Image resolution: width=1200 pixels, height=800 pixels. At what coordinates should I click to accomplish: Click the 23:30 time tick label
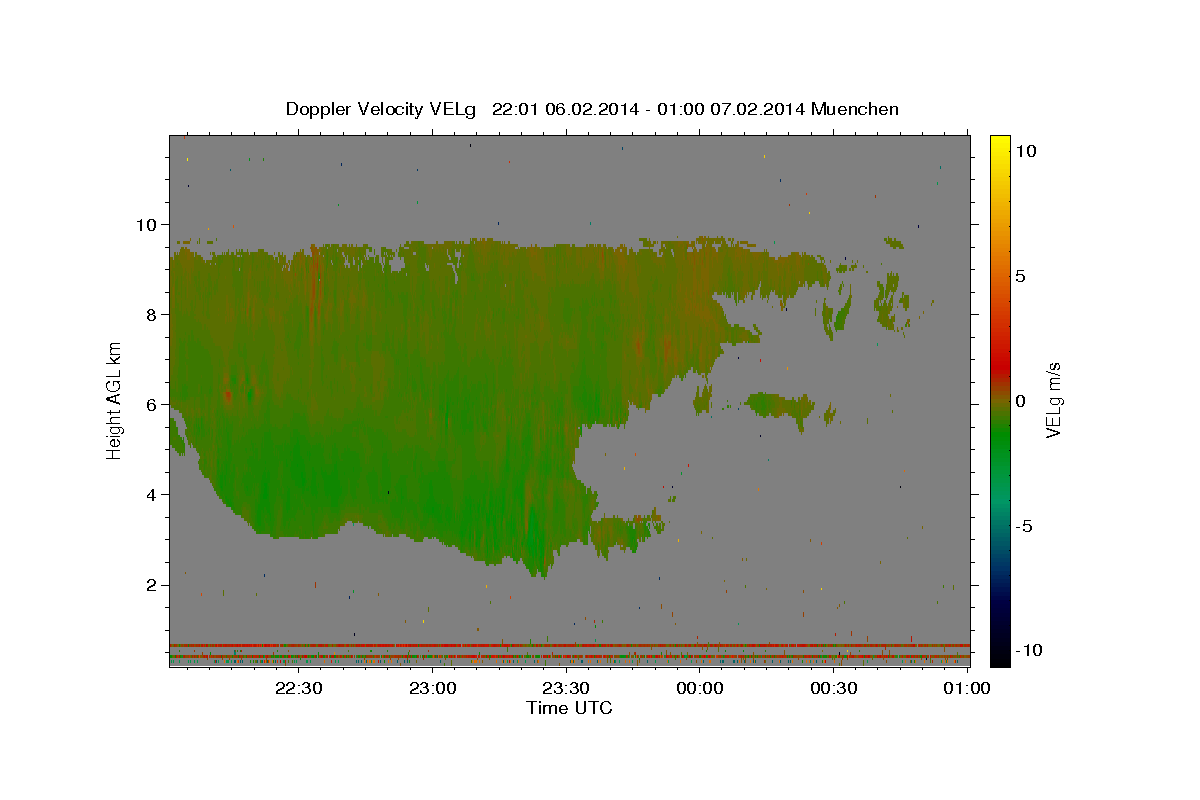click(x=565, y=688)
